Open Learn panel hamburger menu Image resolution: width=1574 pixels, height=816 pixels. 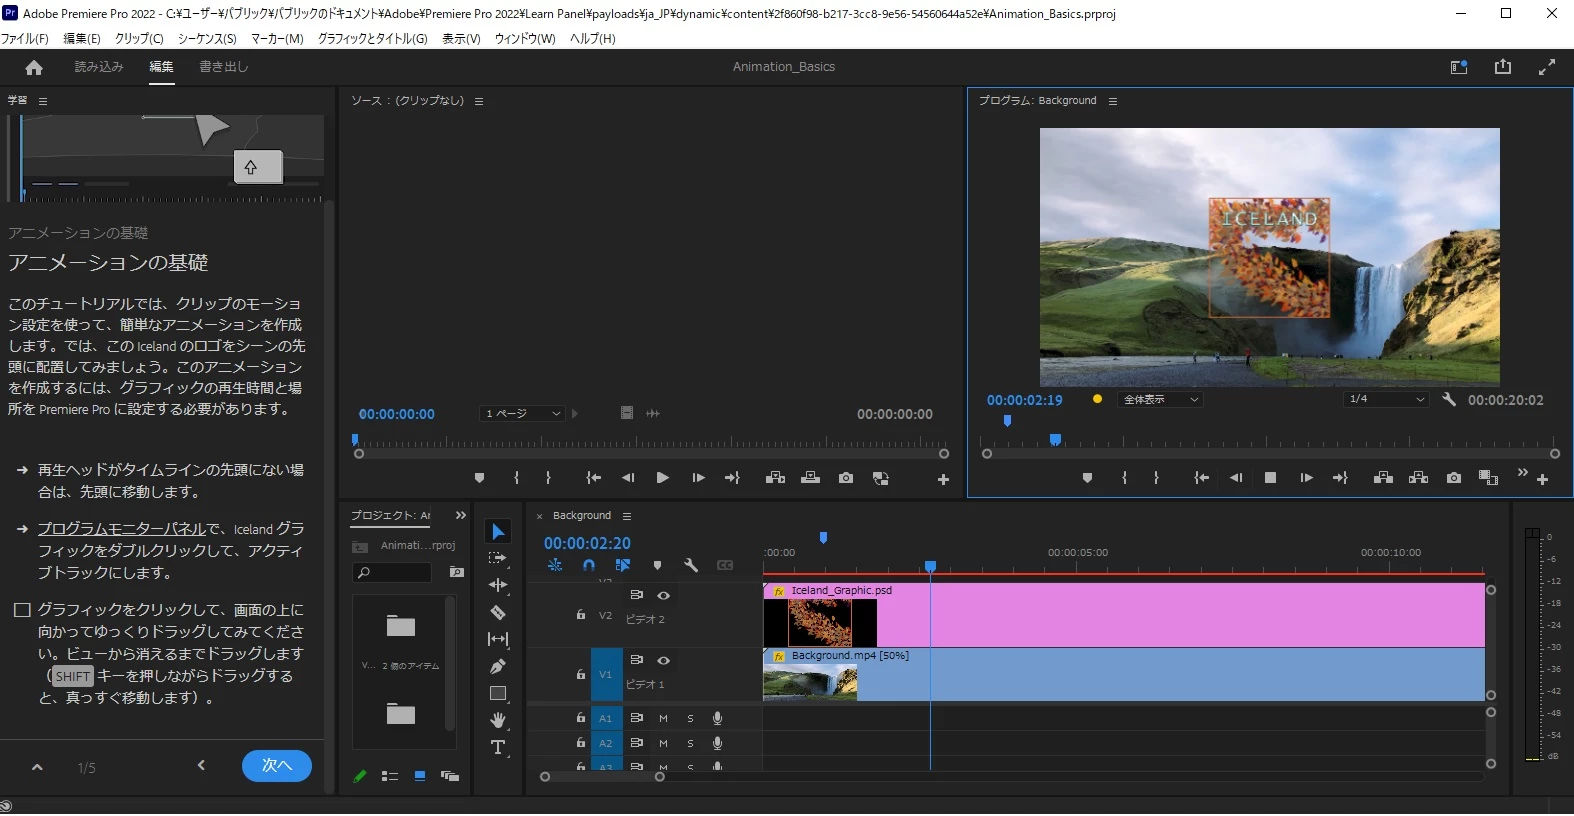click(x=43, y=101)
